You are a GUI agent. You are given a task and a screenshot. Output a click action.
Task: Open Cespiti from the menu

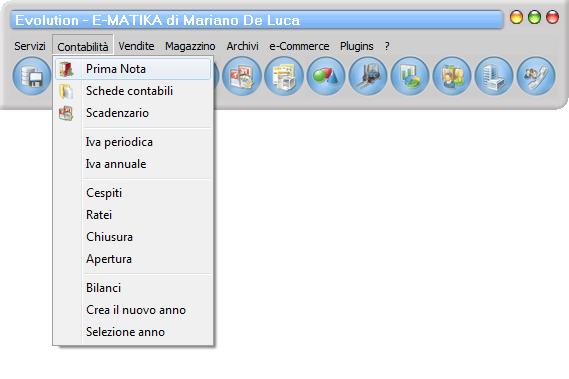[133, 193]
